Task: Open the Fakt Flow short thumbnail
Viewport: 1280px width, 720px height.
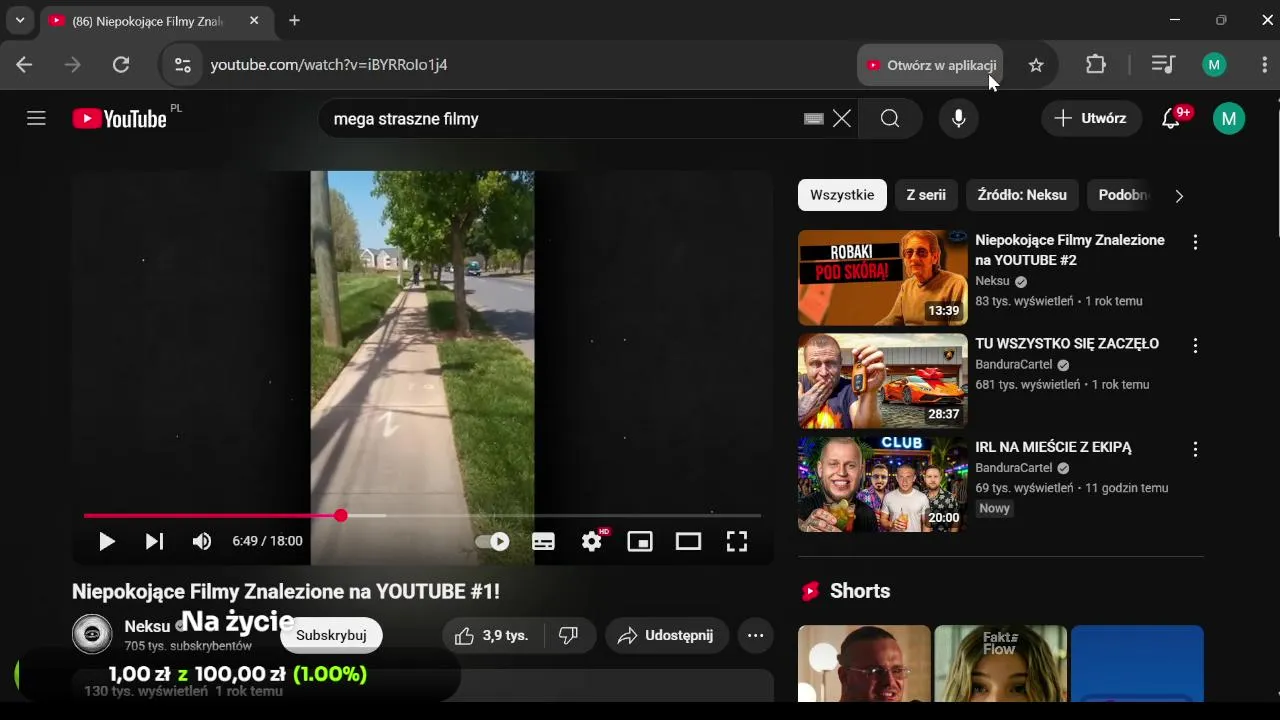Action: pyautogui.click(x=1000, y=663)
